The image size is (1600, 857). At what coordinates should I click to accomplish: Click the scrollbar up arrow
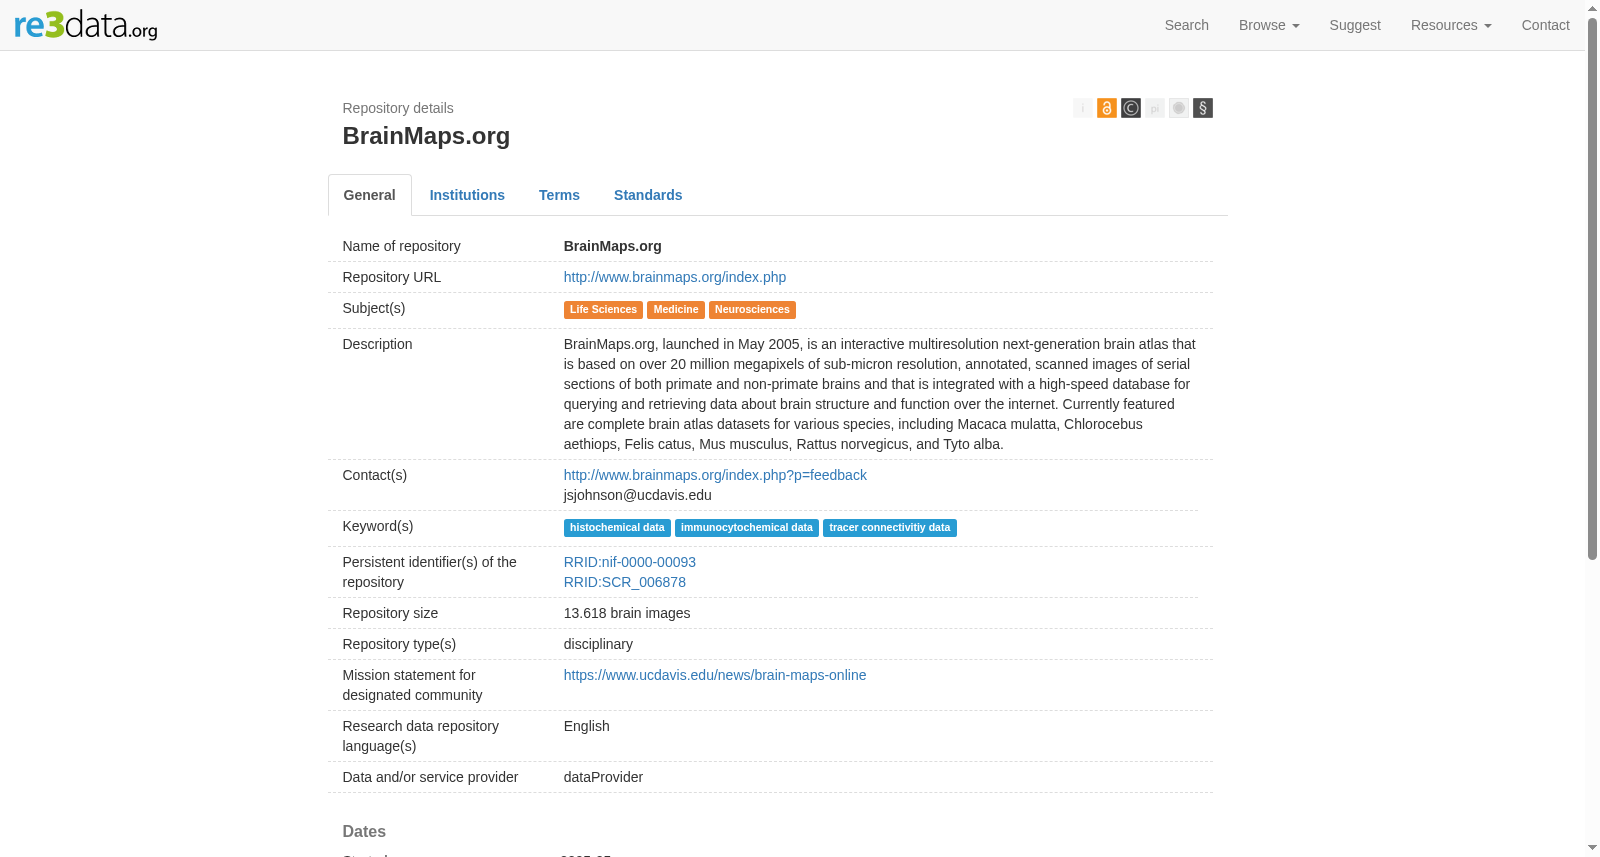tap(1592, 7)
